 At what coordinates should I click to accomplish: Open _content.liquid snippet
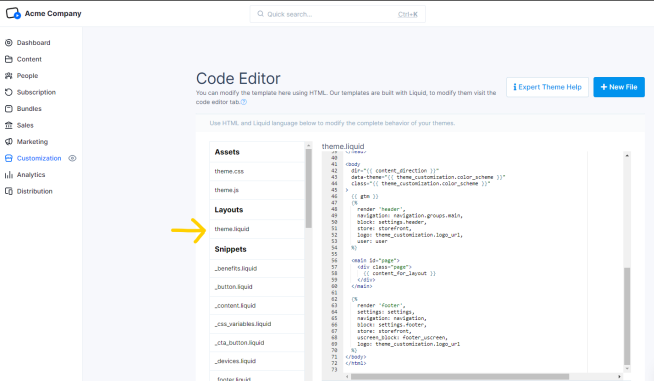point(257,305)
